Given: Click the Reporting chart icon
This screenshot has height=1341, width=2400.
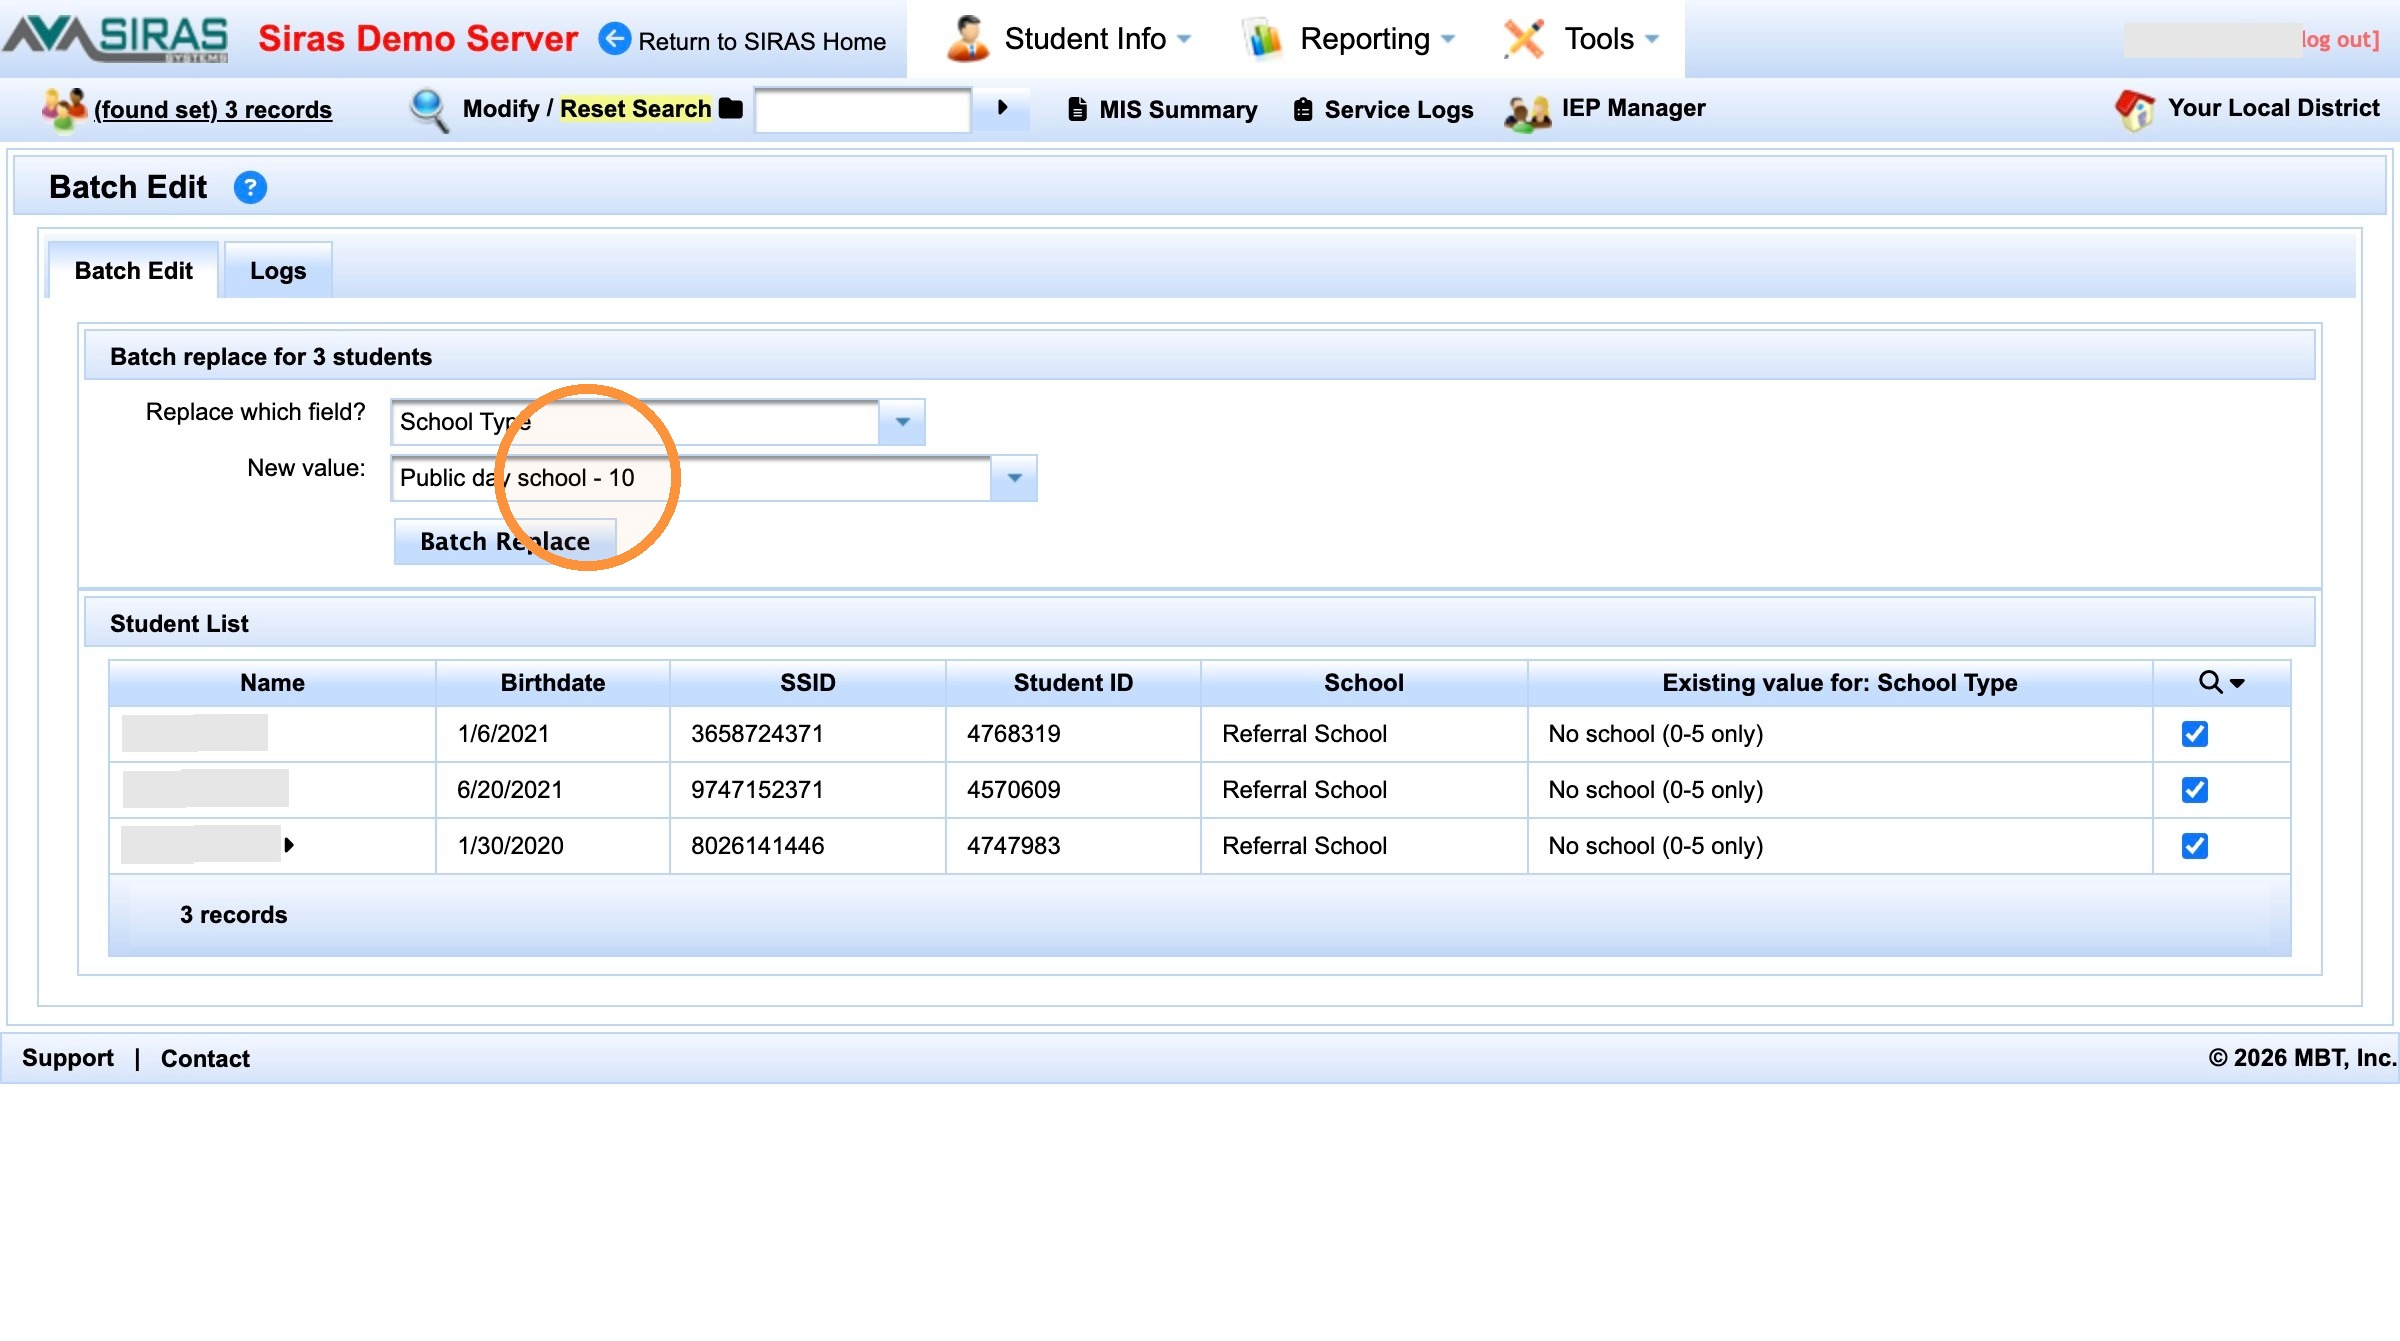Looking at the screenshot, I should (x=1263, y=39).
